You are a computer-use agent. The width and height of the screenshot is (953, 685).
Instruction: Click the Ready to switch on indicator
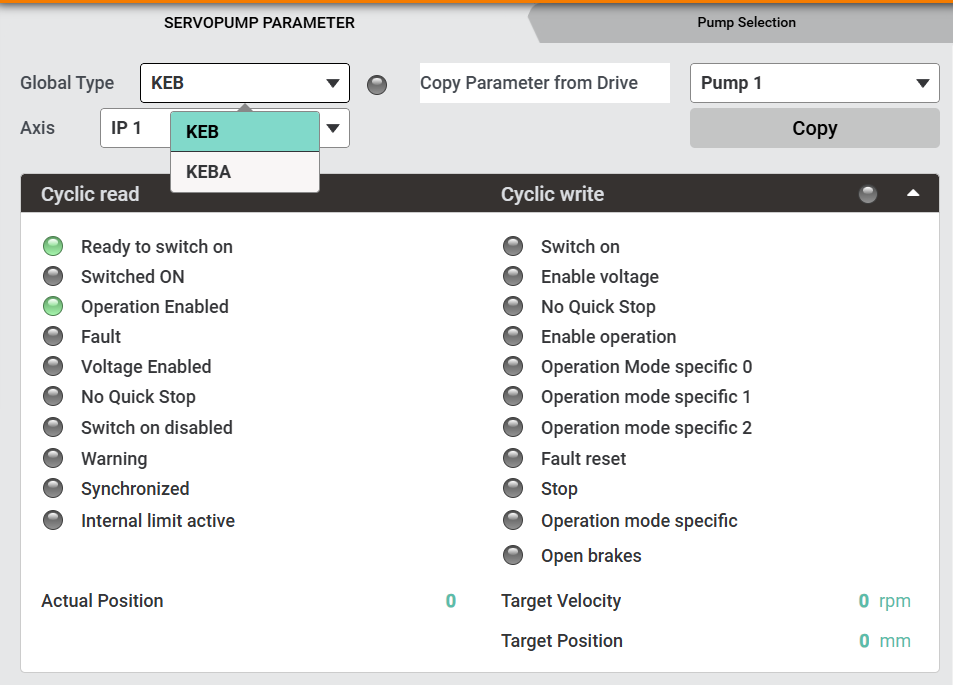(x=53, y=247)
